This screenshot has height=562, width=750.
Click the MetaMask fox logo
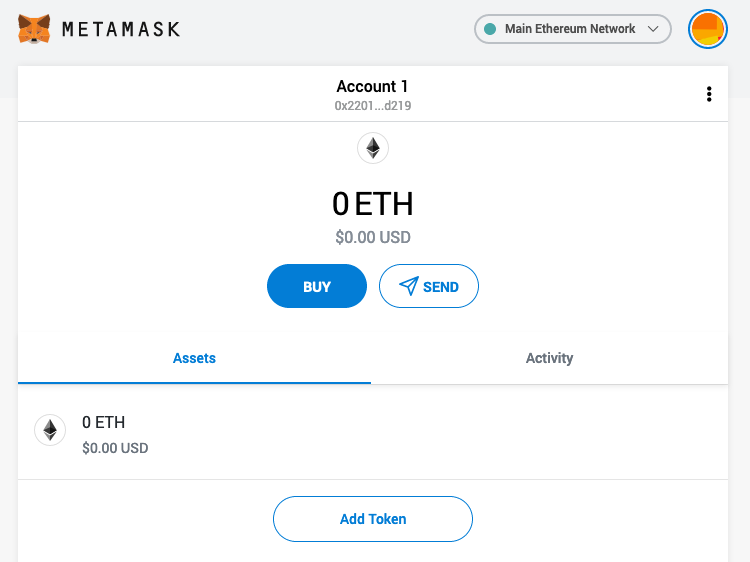[34, 29]
